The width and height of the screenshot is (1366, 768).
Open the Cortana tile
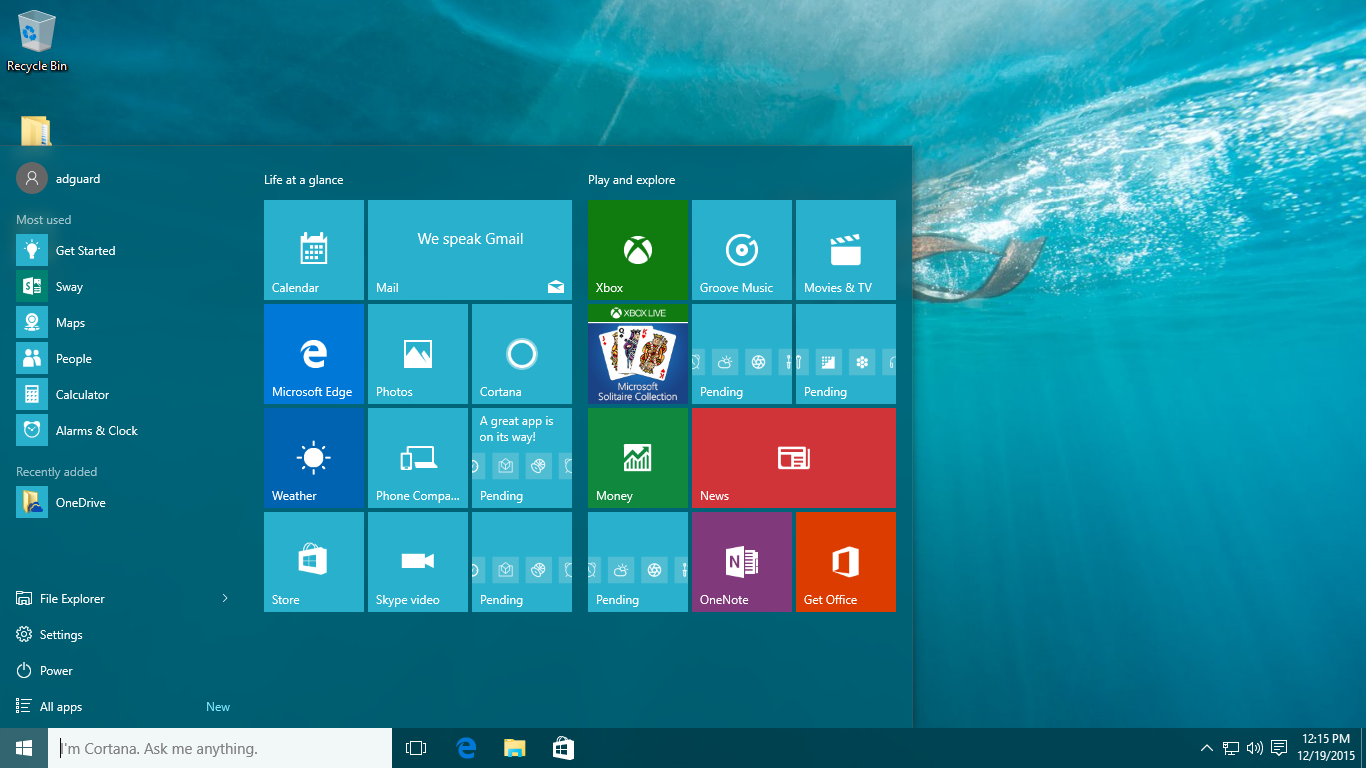pos(522,354)
